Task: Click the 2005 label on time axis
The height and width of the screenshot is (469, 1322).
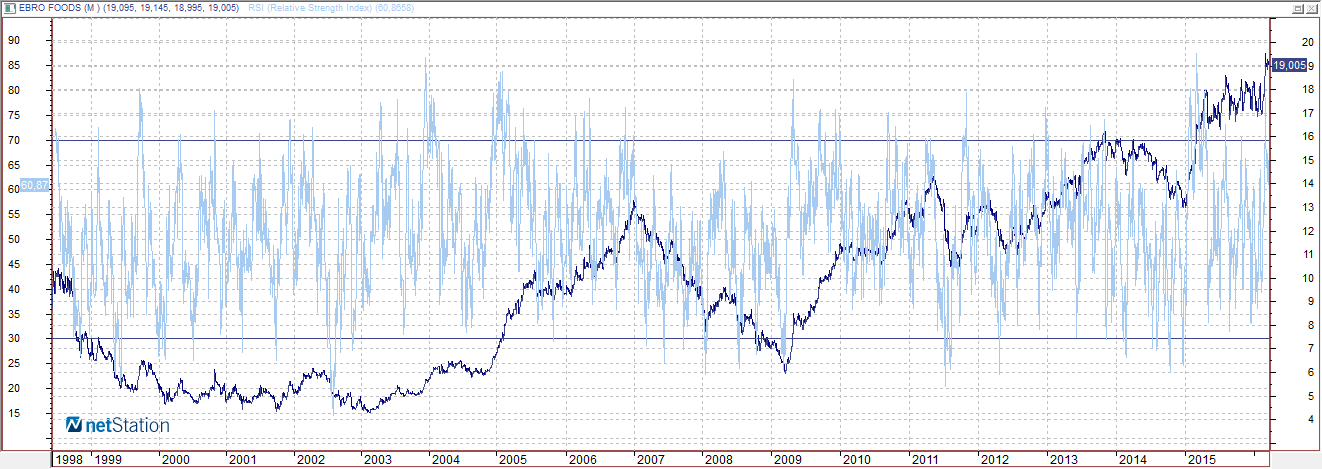Action: coord(512,459)
